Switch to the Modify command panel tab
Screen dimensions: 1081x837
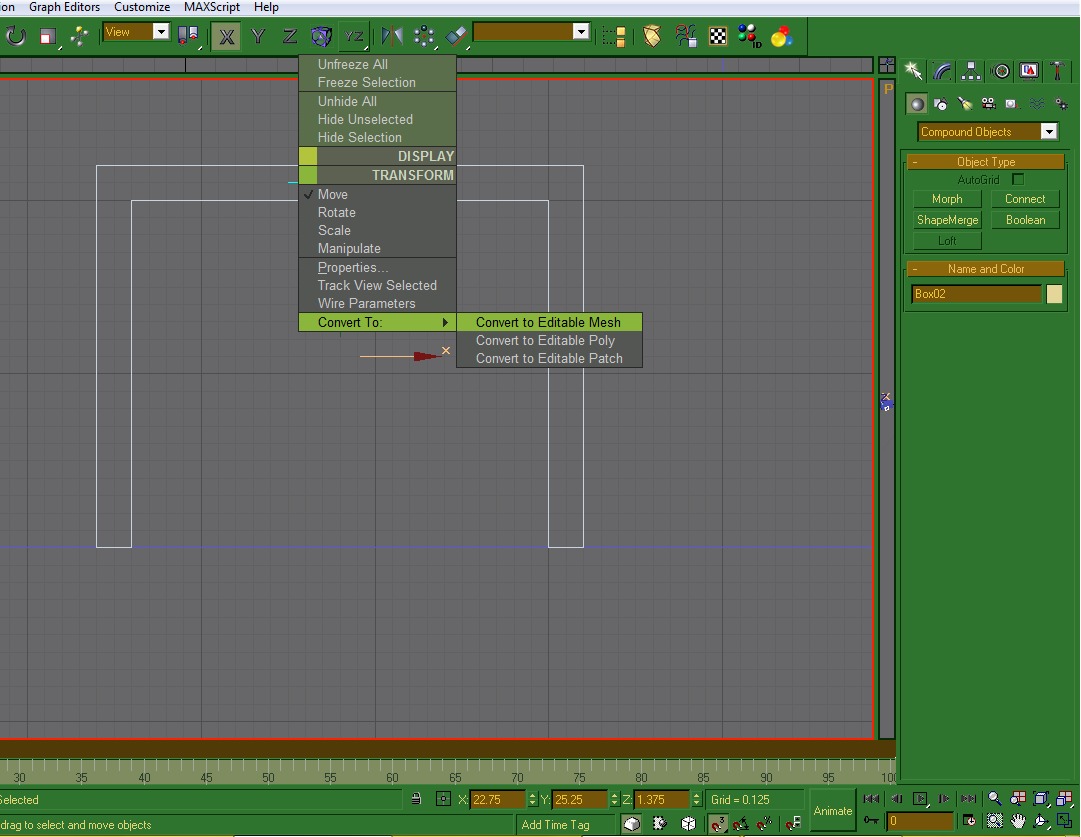coord(942,71)
